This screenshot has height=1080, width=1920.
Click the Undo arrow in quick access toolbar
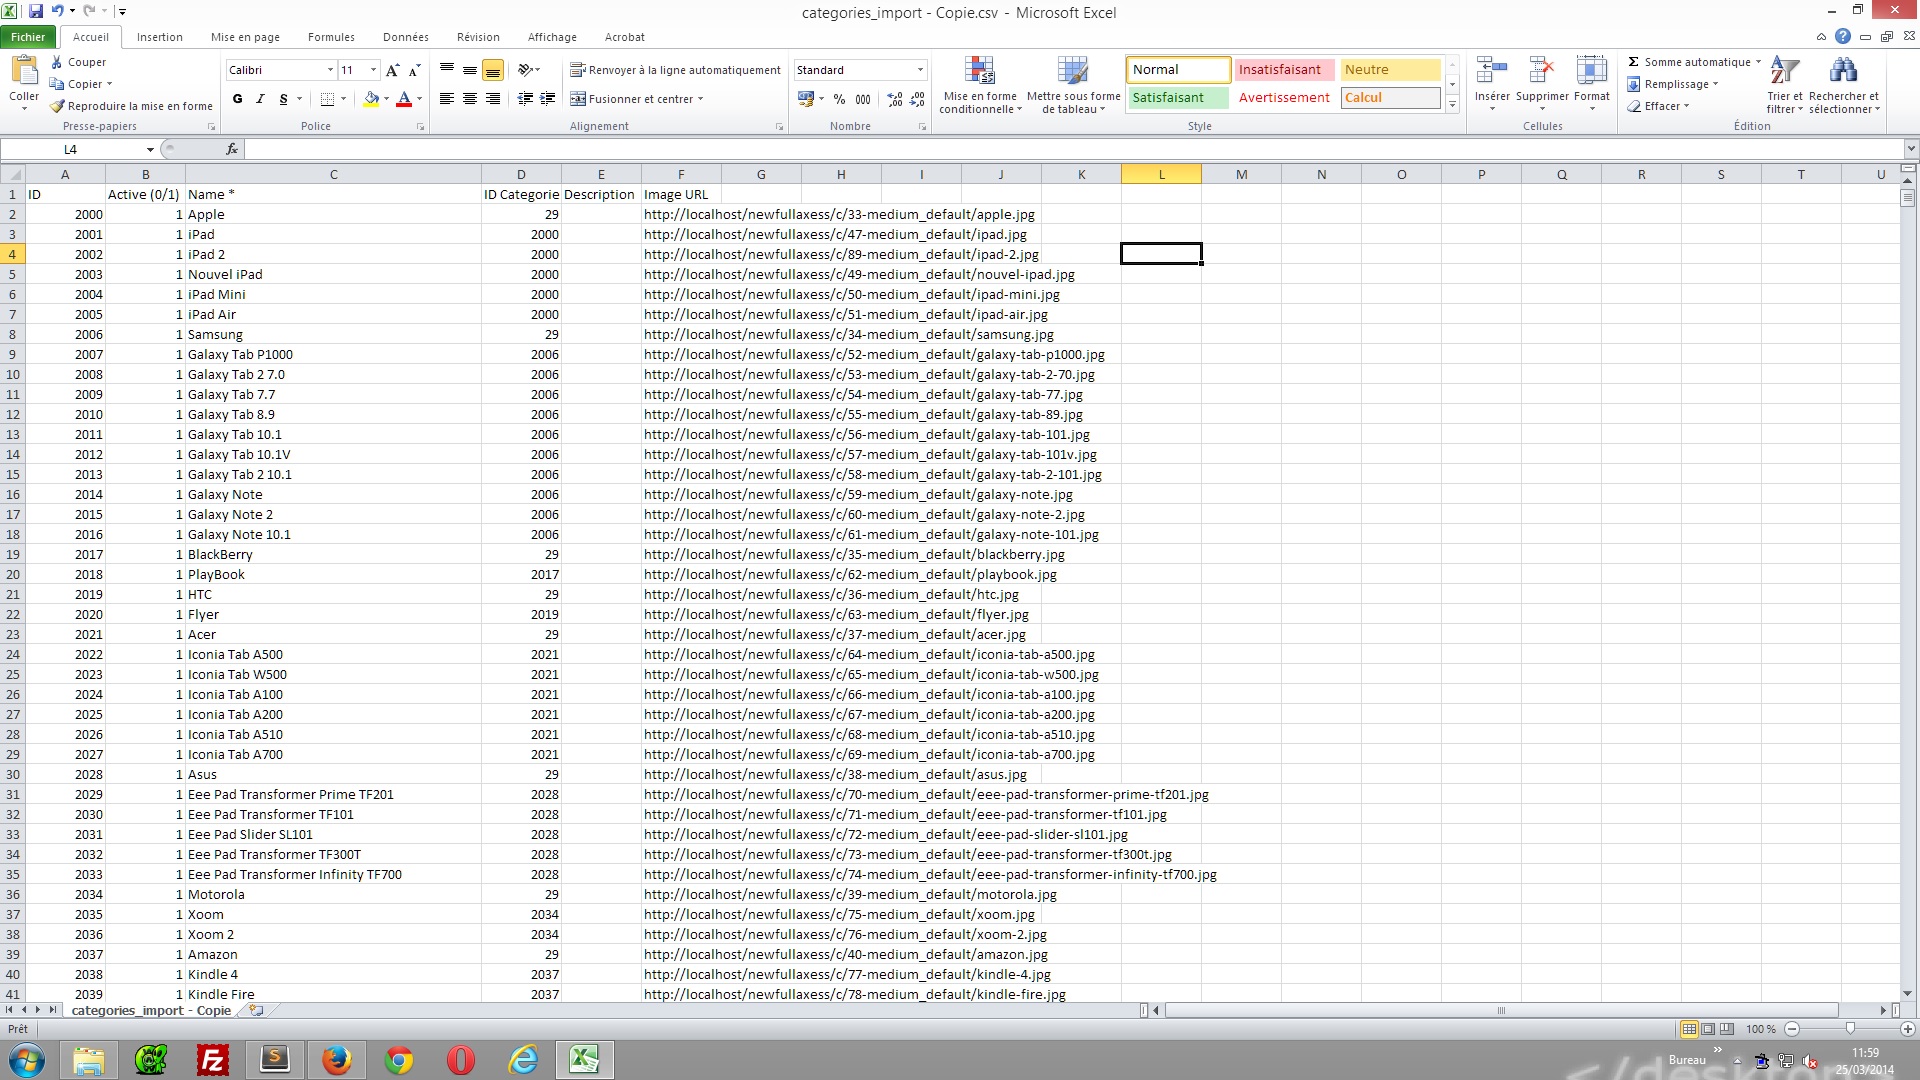[58, 11]
